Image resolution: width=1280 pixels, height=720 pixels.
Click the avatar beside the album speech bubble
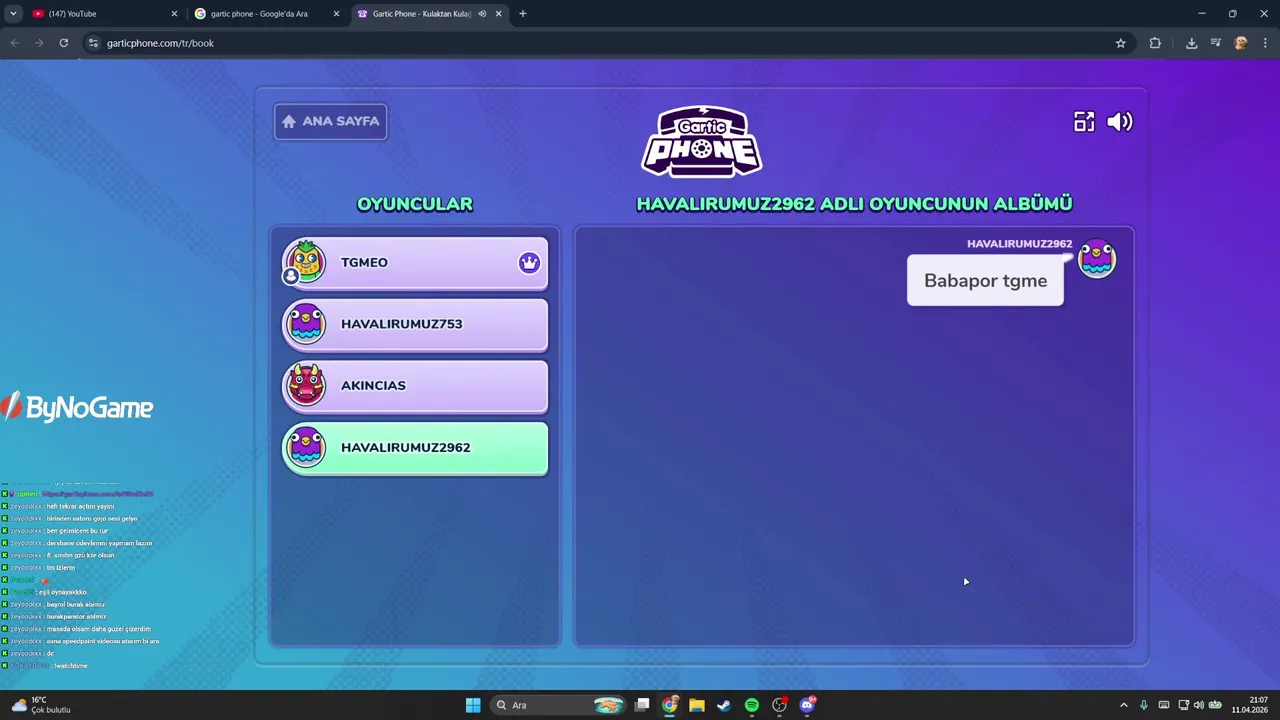click(x=1097, y=259)
